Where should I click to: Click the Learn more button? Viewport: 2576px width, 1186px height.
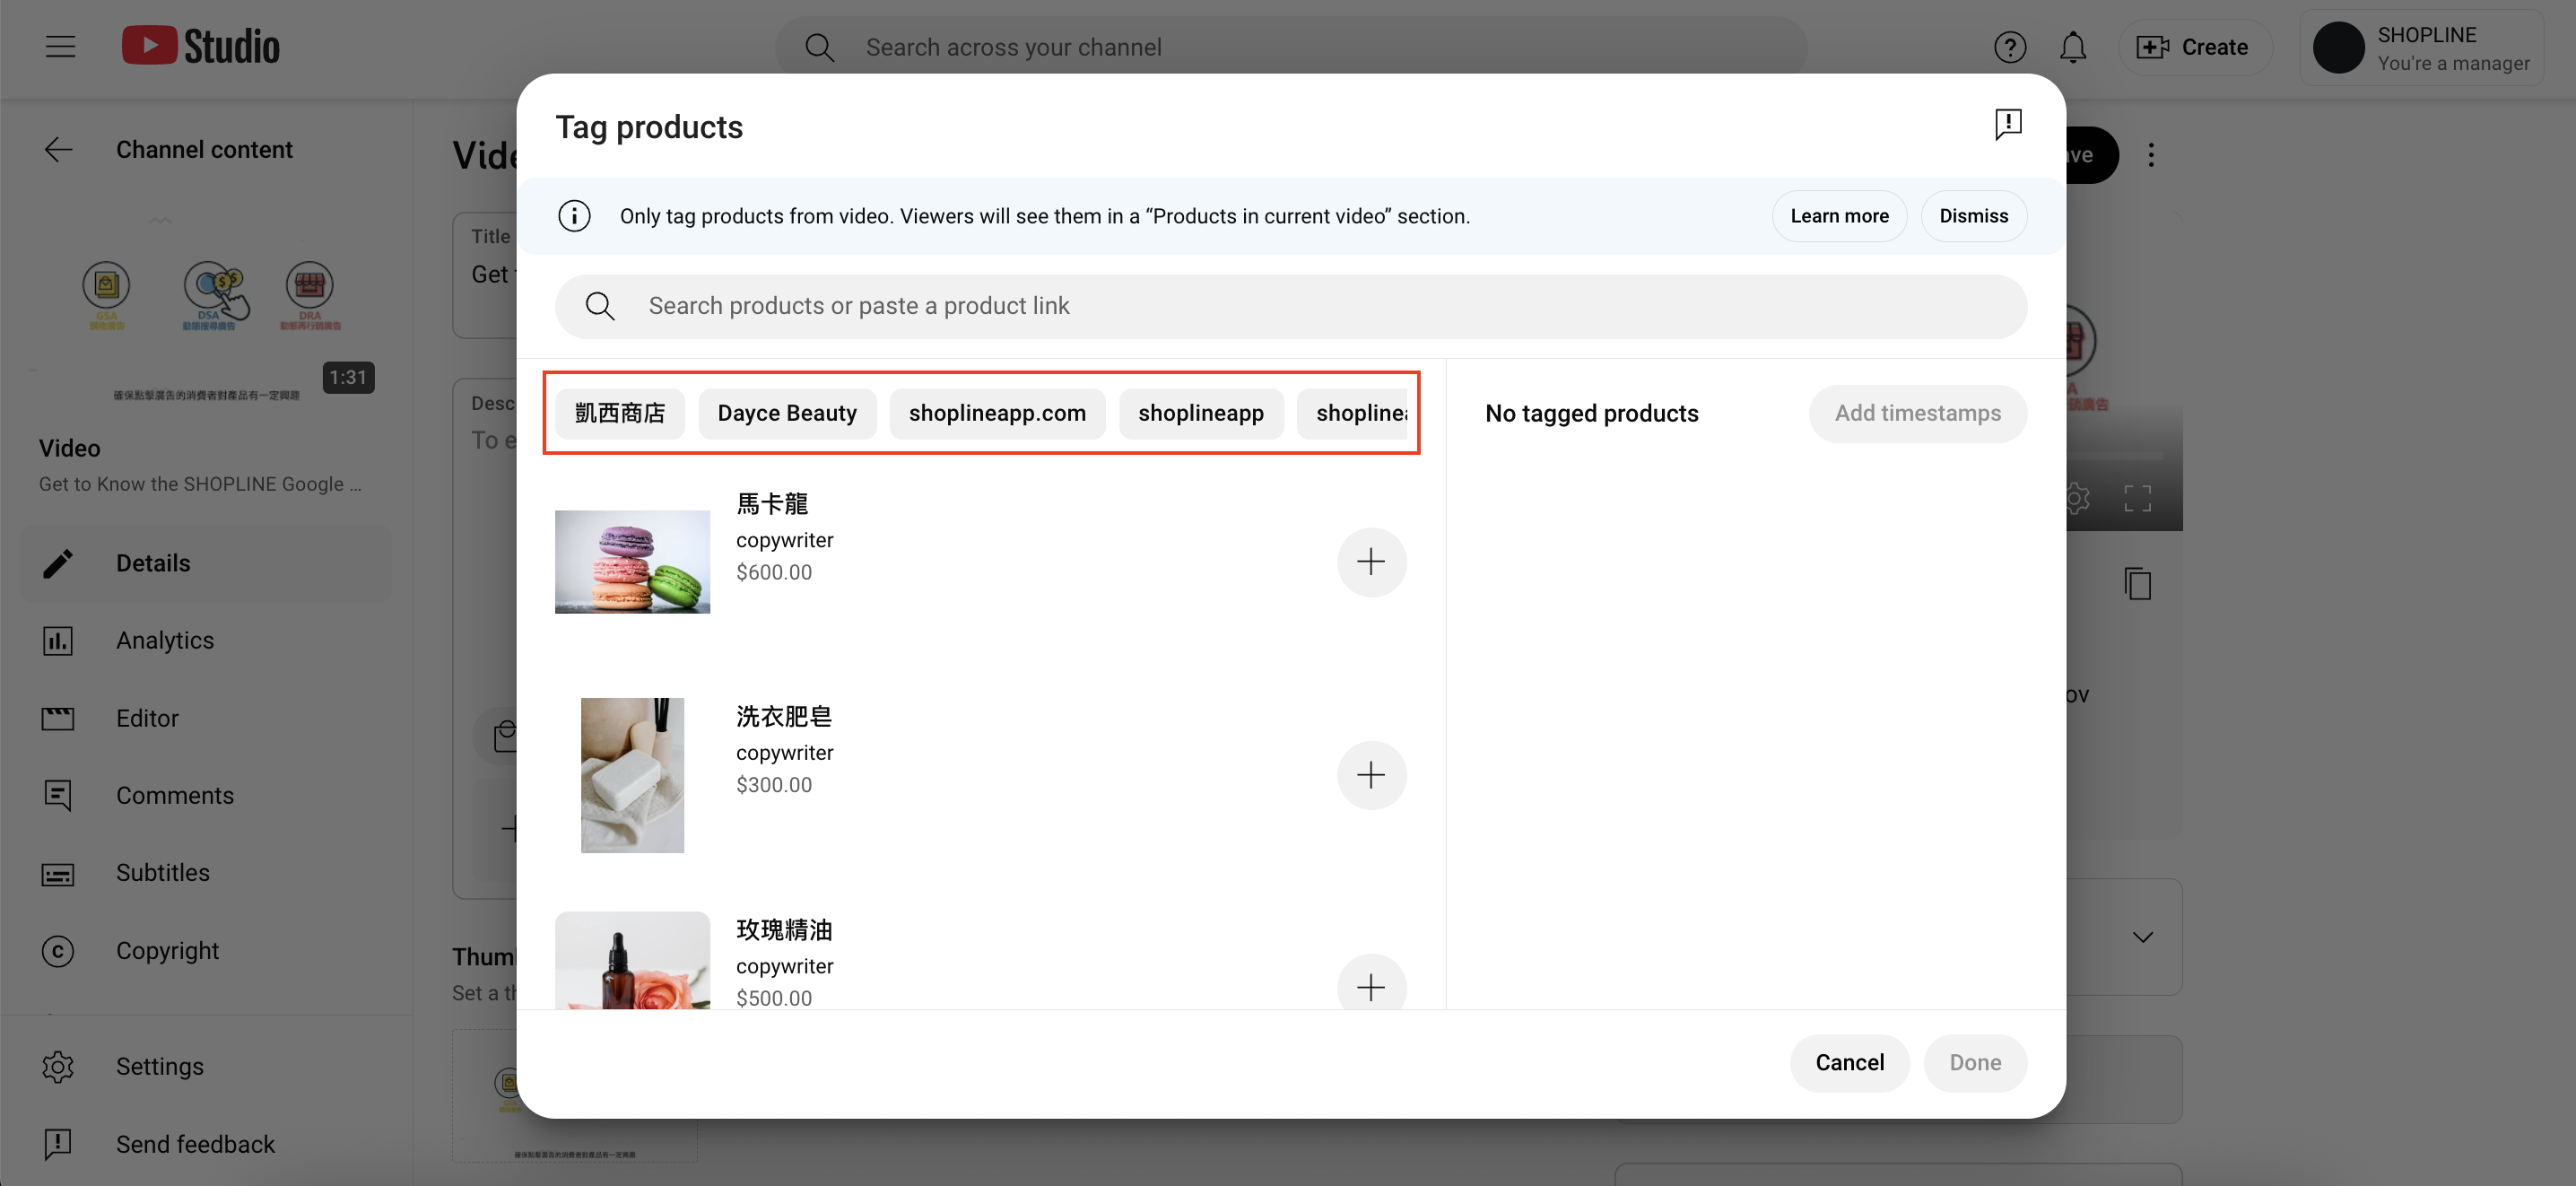click(1839, 216)
